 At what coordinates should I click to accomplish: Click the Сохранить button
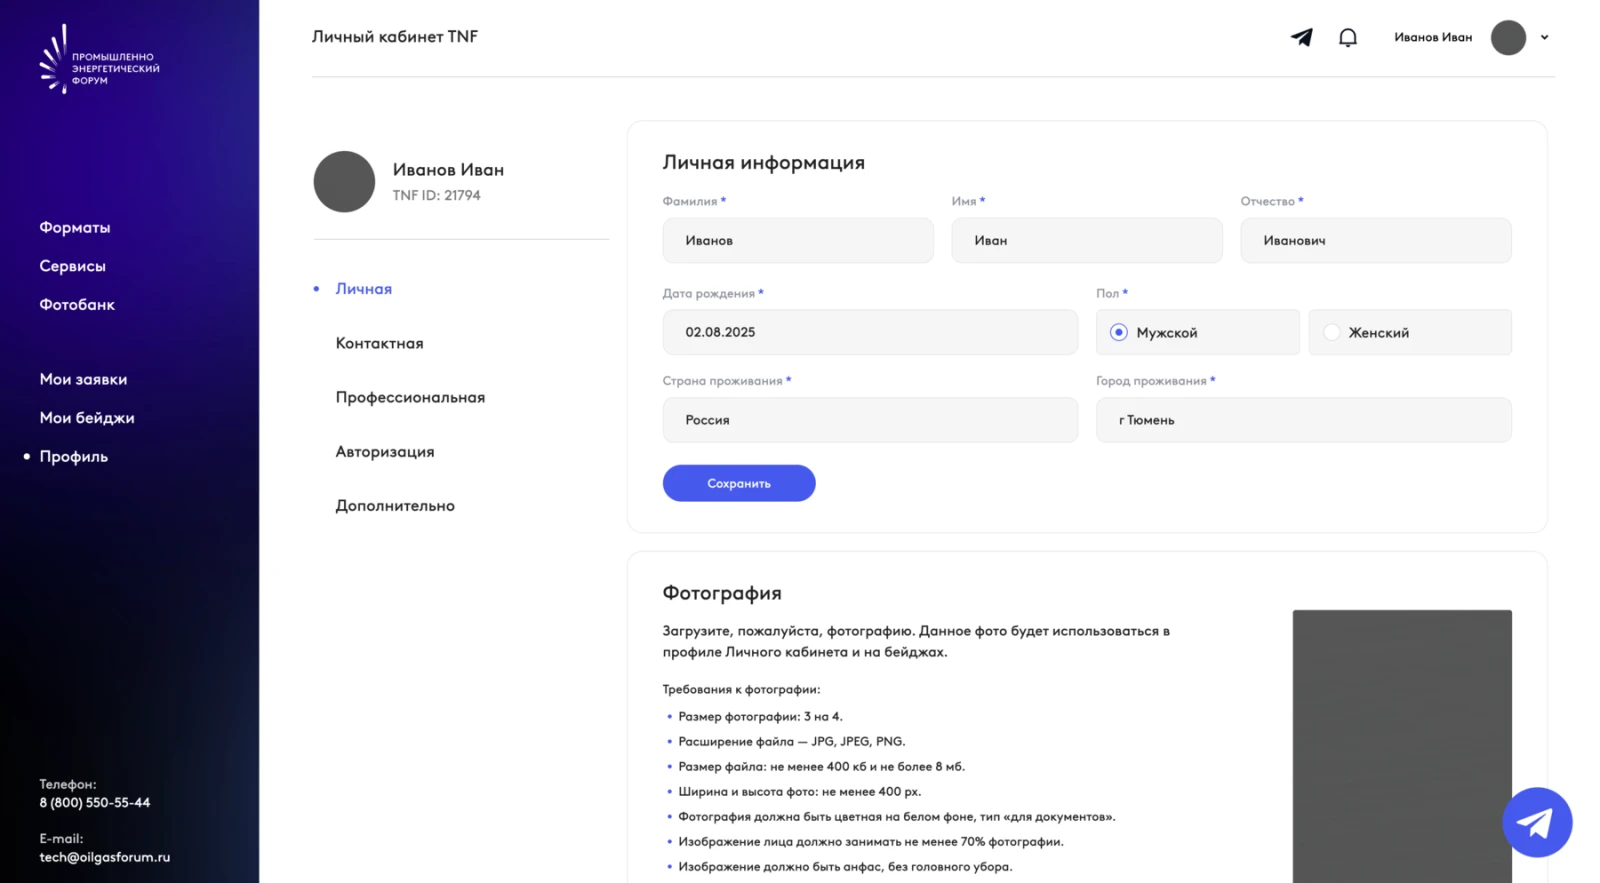(x=739, y=483)
